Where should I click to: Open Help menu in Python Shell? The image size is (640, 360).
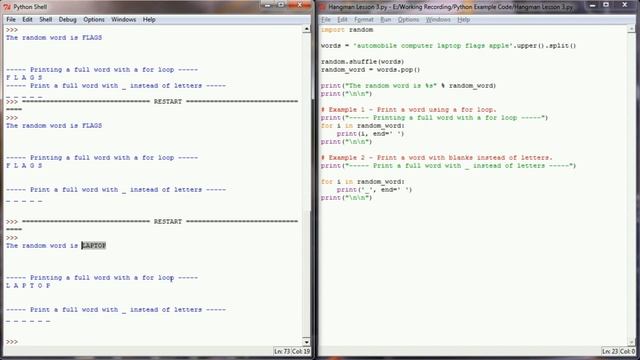pyautogui.click(x=149, y=20)
